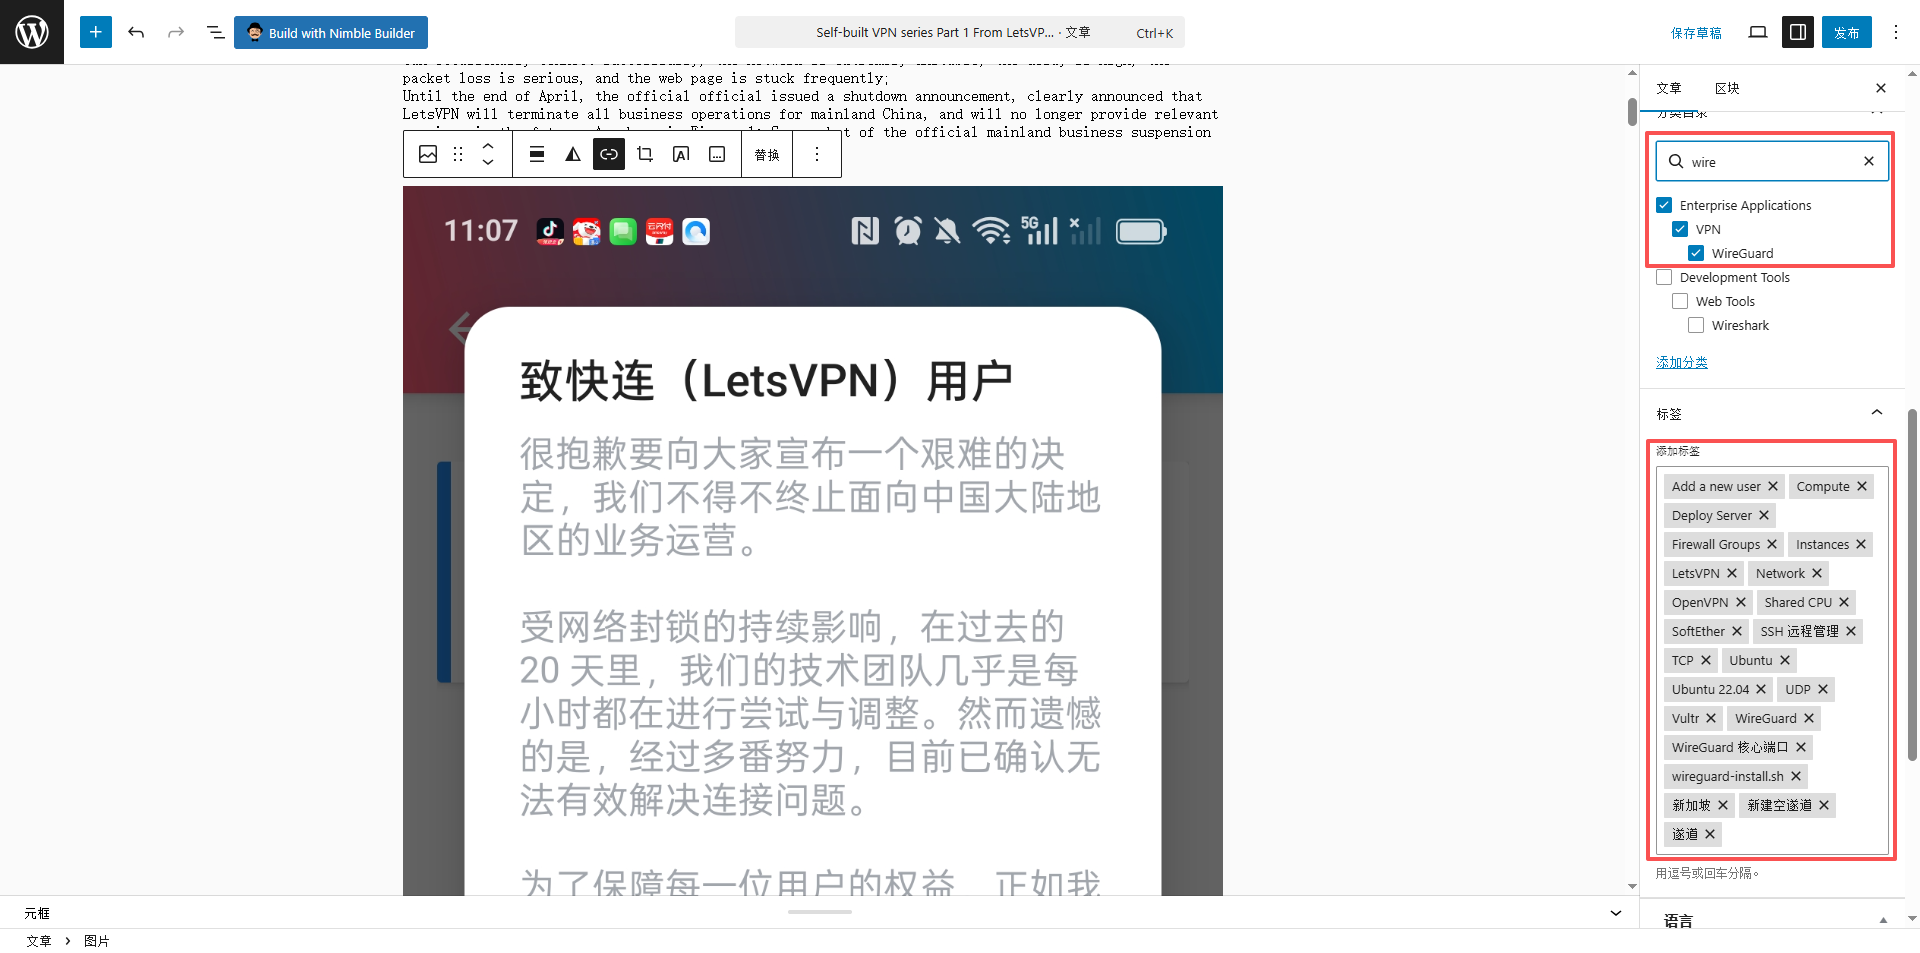Add caption to the image

point(717,154)
